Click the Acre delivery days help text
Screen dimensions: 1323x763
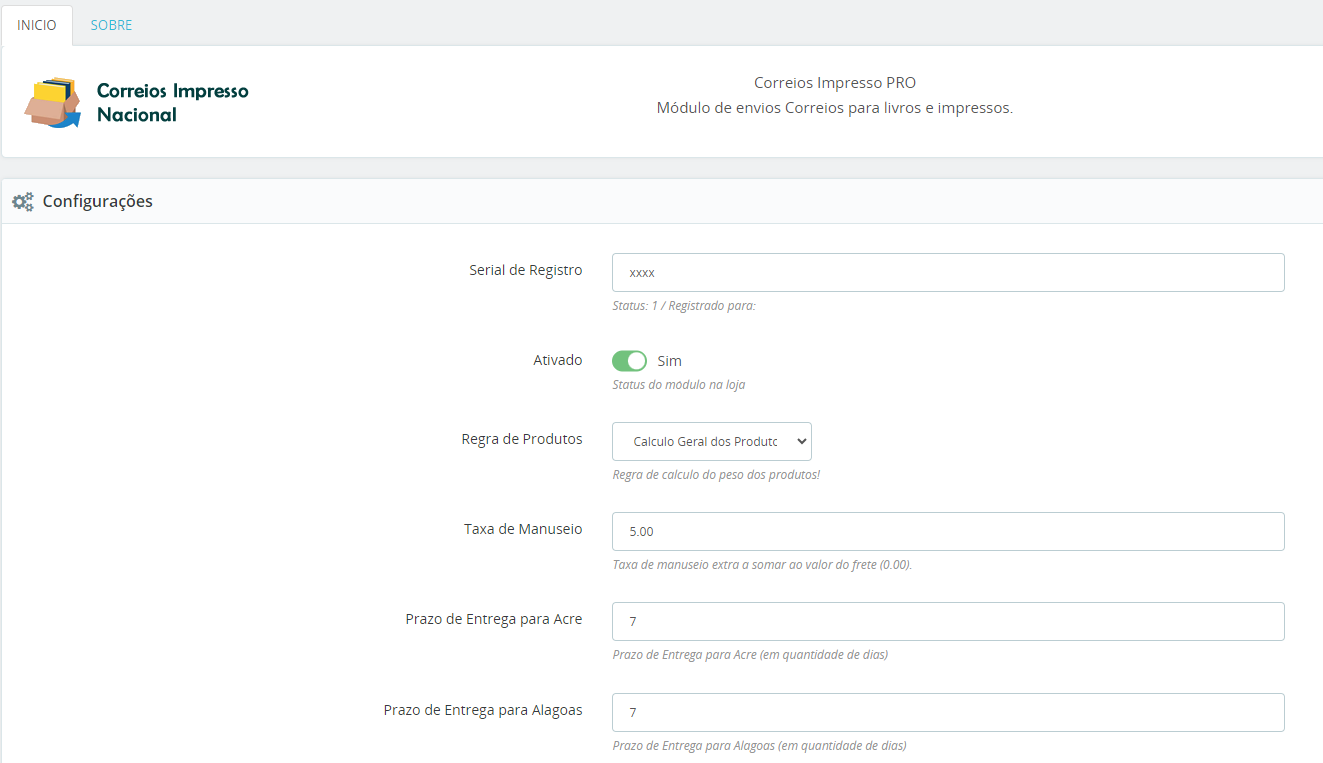[x=750, y=655]
